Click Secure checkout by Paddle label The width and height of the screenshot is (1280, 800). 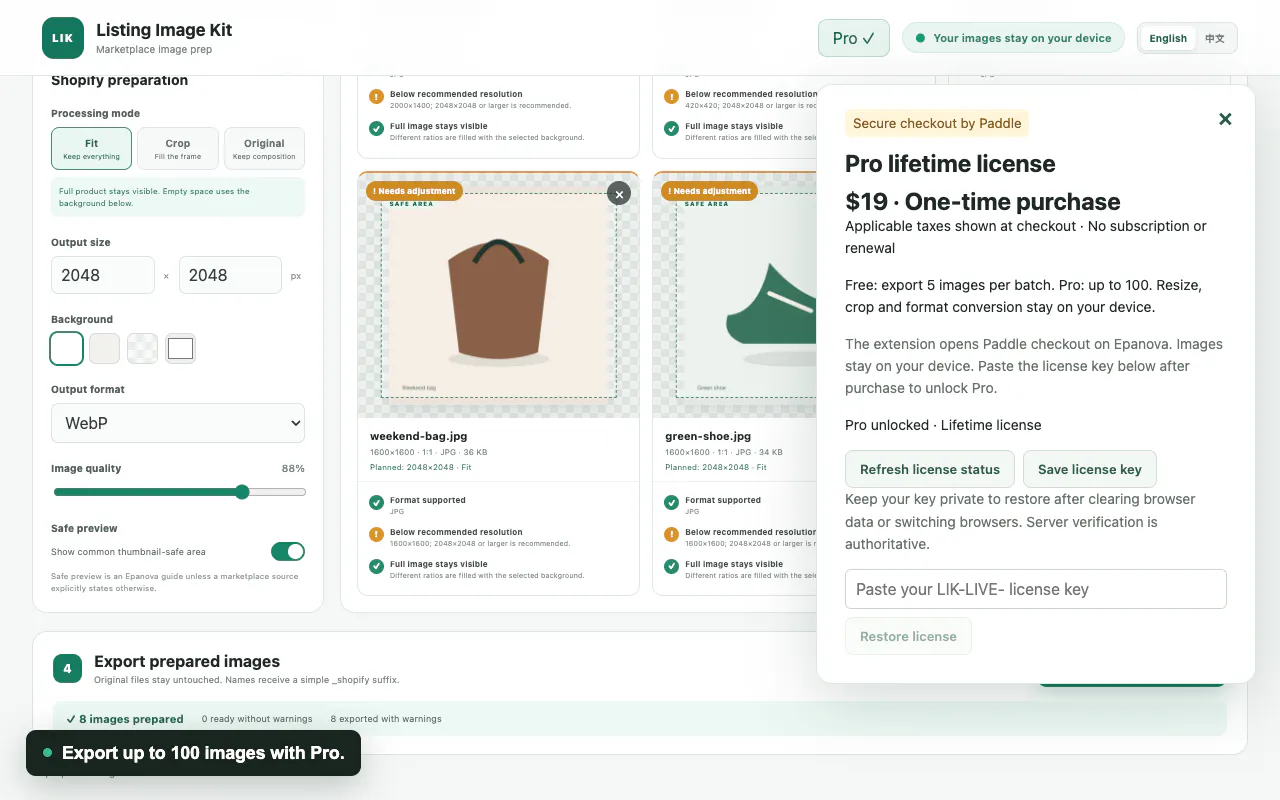click(x=937, y=123)
